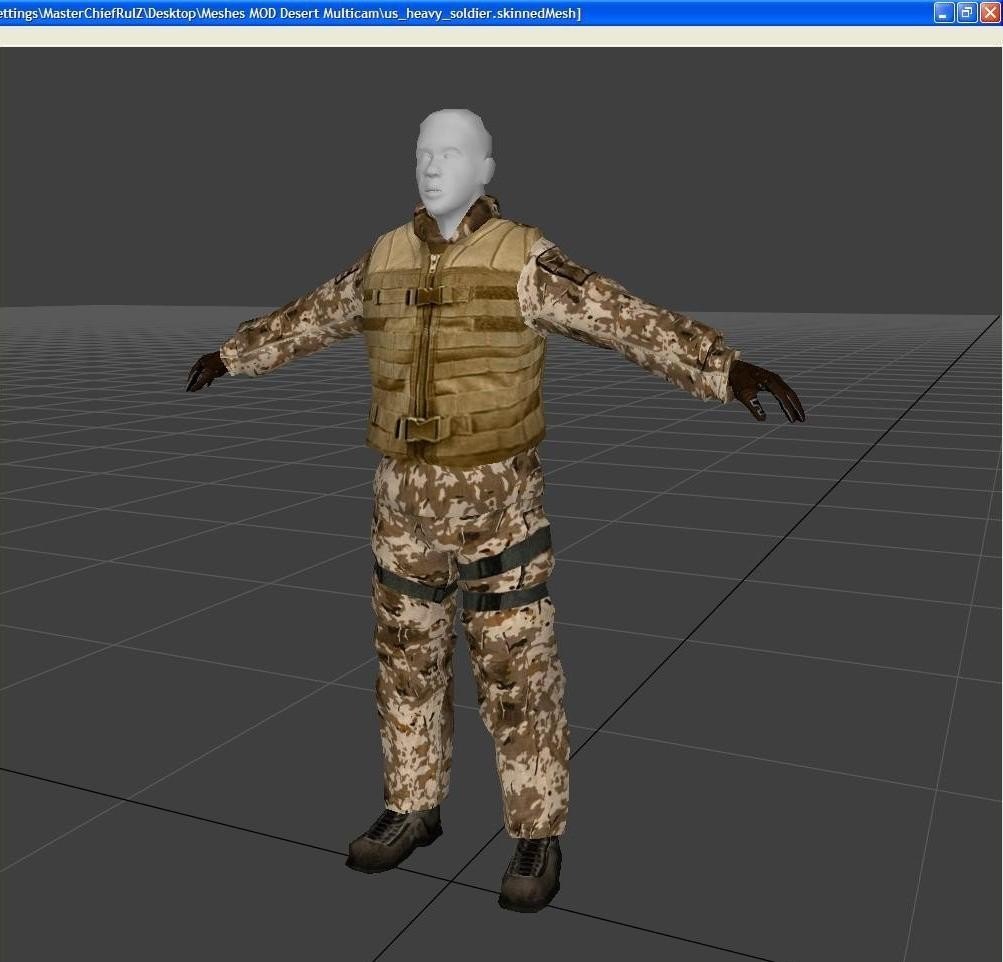
Task: Close the us_heavy_soldier mesh window
Action: 989,13
